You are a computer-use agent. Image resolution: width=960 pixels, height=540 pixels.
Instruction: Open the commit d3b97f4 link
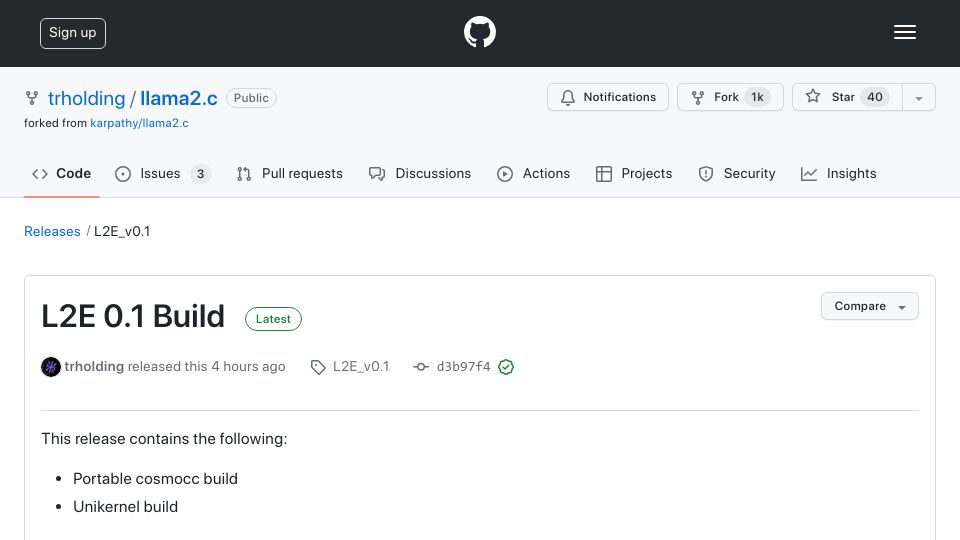(463, 366)
